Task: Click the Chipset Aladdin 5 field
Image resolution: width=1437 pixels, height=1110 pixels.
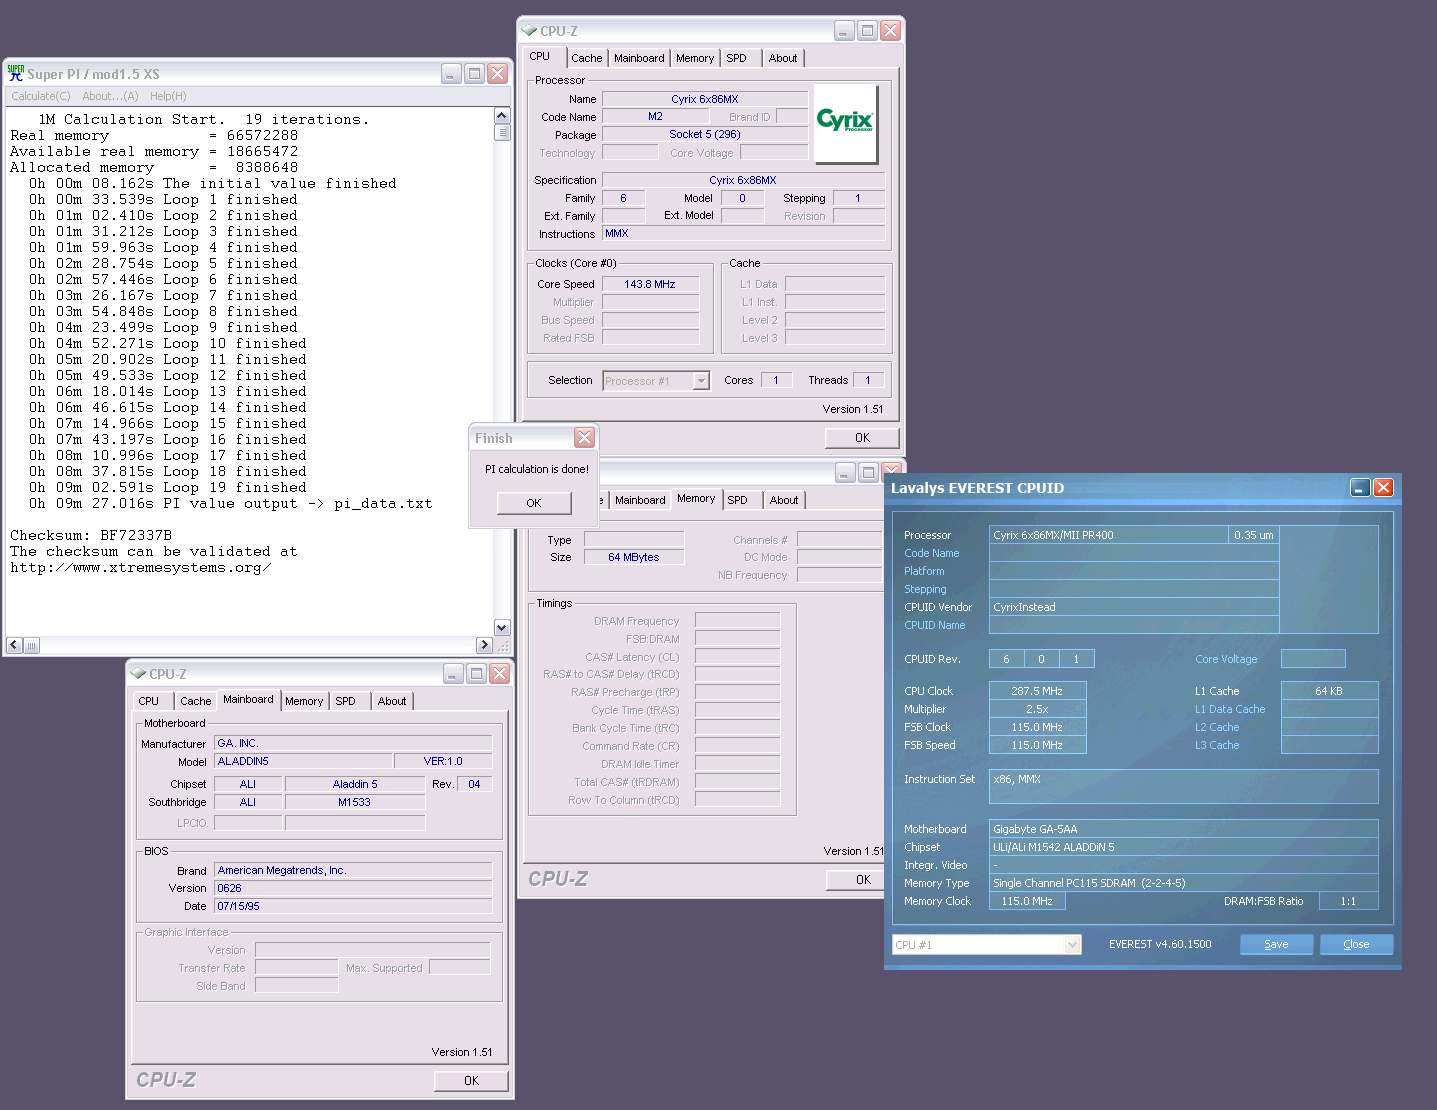Action: (354, 784)
